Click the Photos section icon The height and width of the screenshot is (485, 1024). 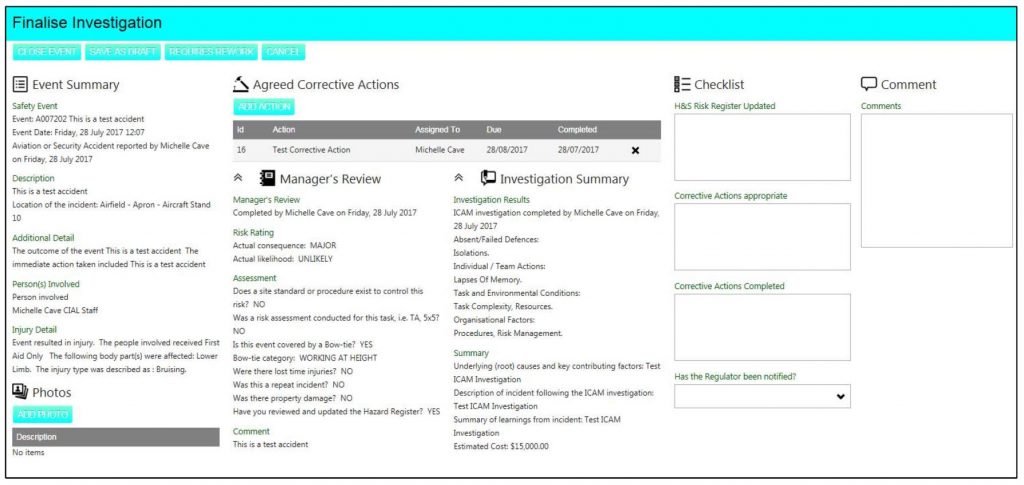tap(20, 392)
